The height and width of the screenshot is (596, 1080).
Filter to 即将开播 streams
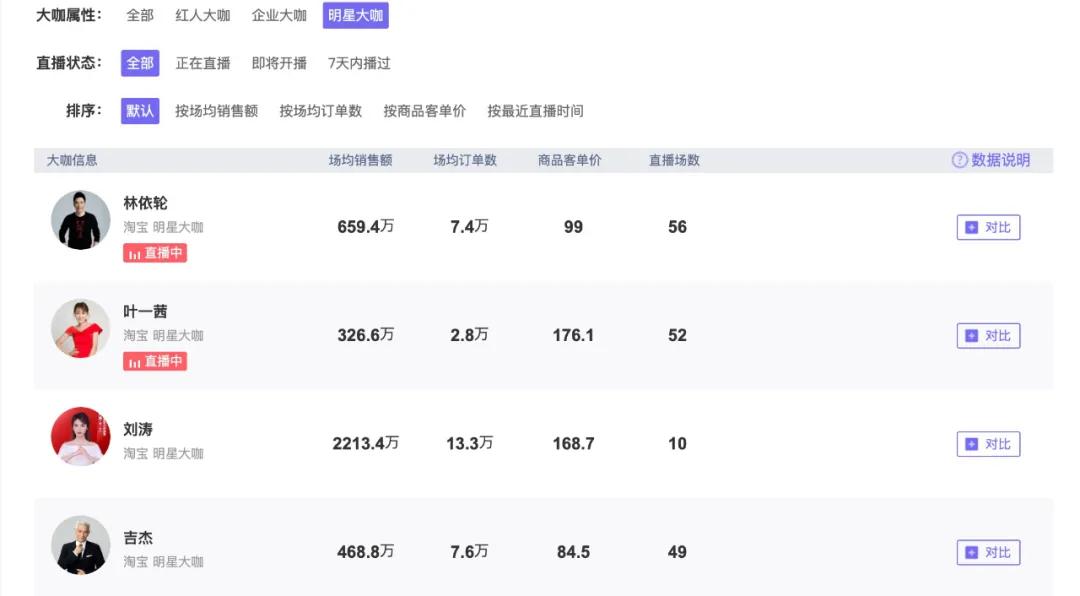279,63
